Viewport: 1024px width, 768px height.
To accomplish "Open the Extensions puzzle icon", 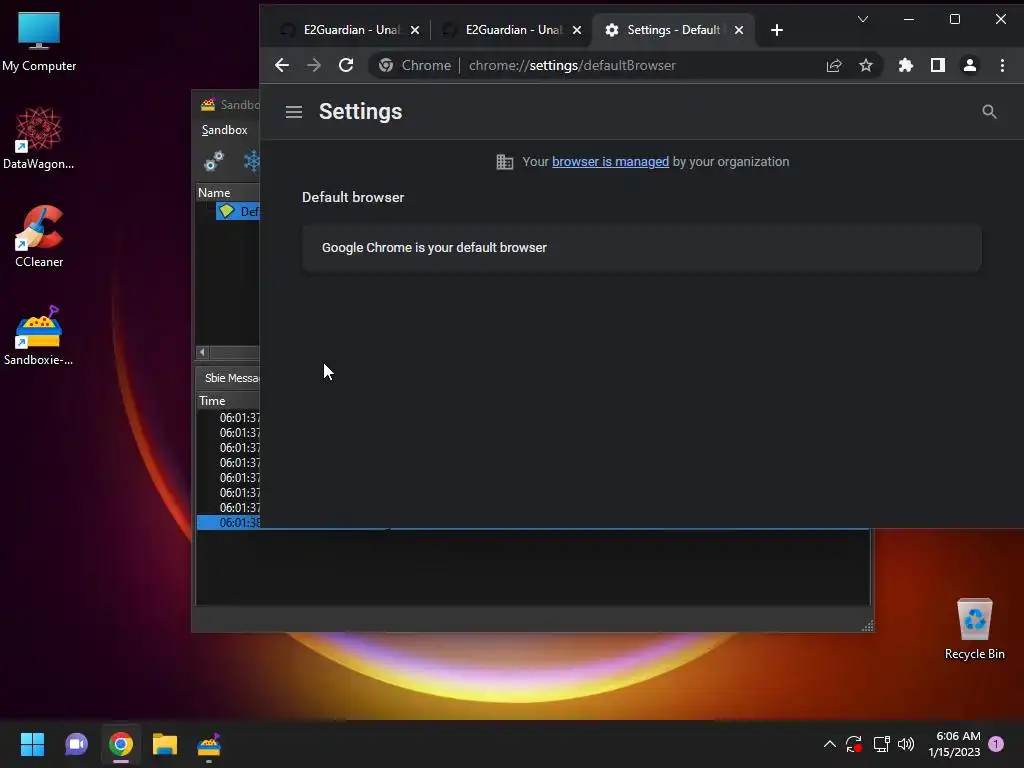I will pyautogui.click(x=906, y=65).
